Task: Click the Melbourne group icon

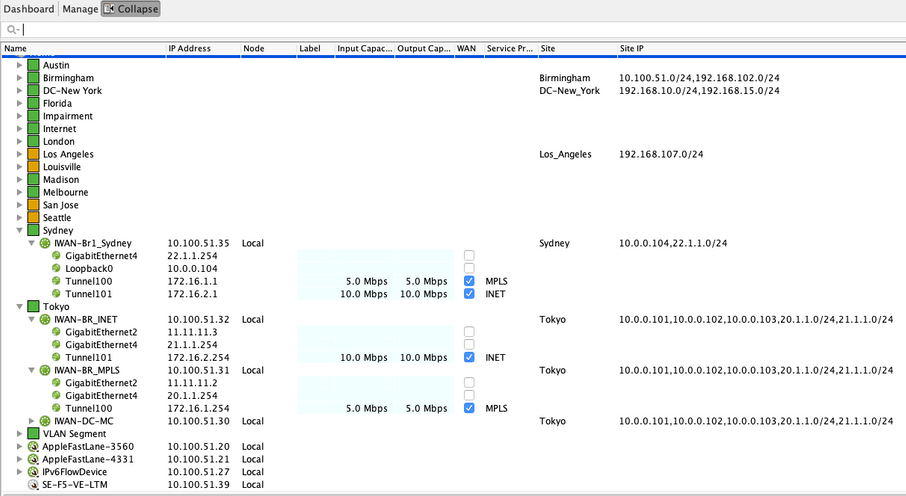Action: tap(34, 193)
